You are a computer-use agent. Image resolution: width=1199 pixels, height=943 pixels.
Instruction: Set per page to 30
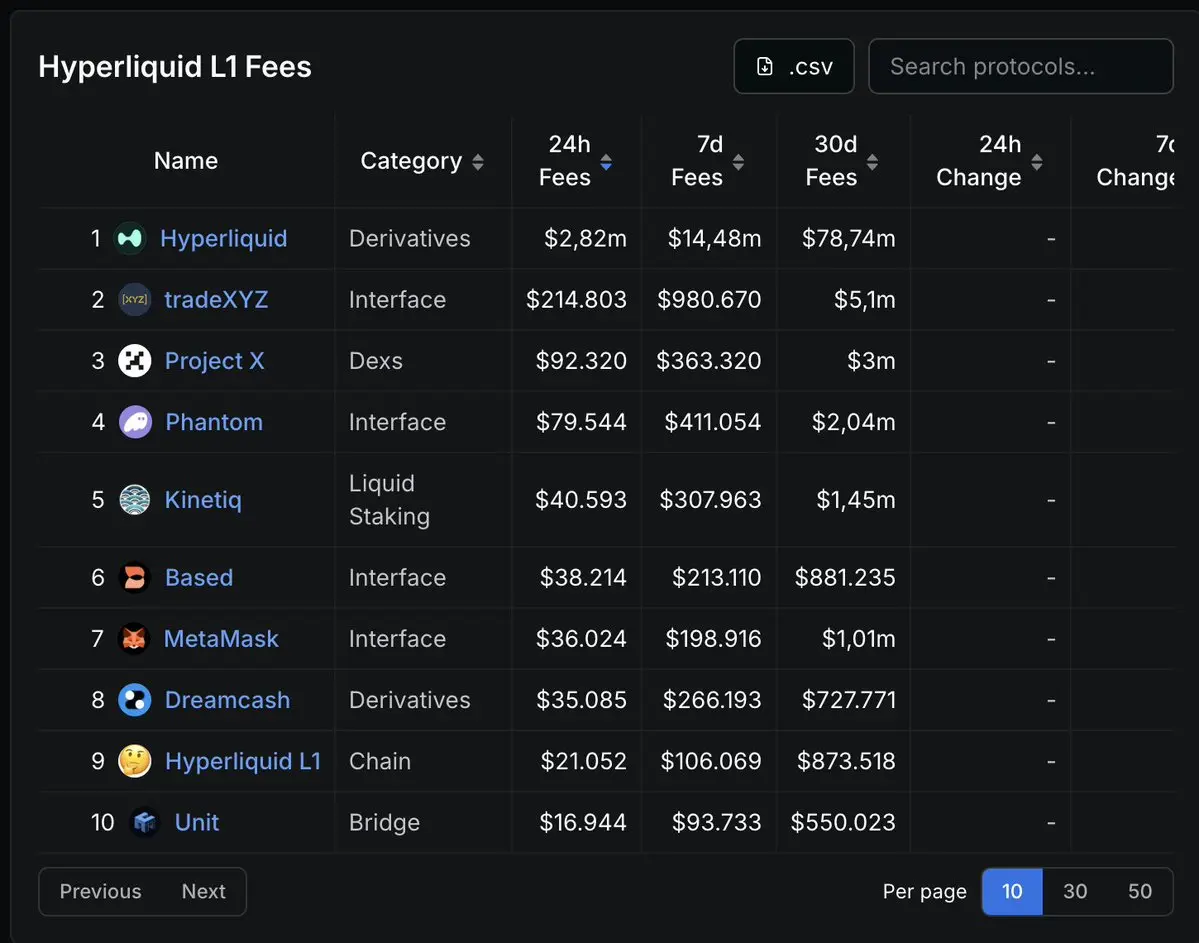click(1075, 891)
